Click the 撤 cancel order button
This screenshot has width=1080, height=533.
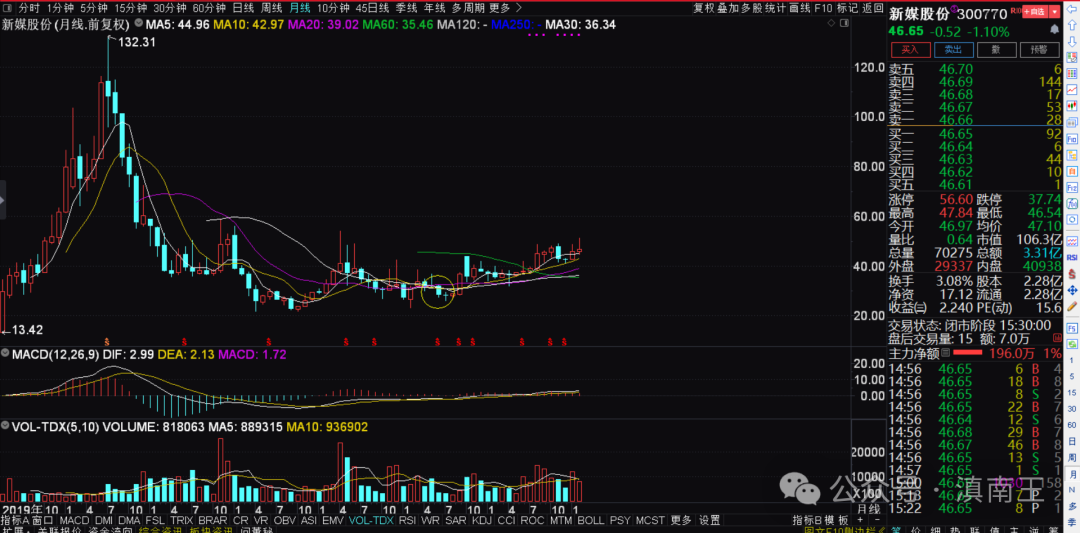coord(997,50)
